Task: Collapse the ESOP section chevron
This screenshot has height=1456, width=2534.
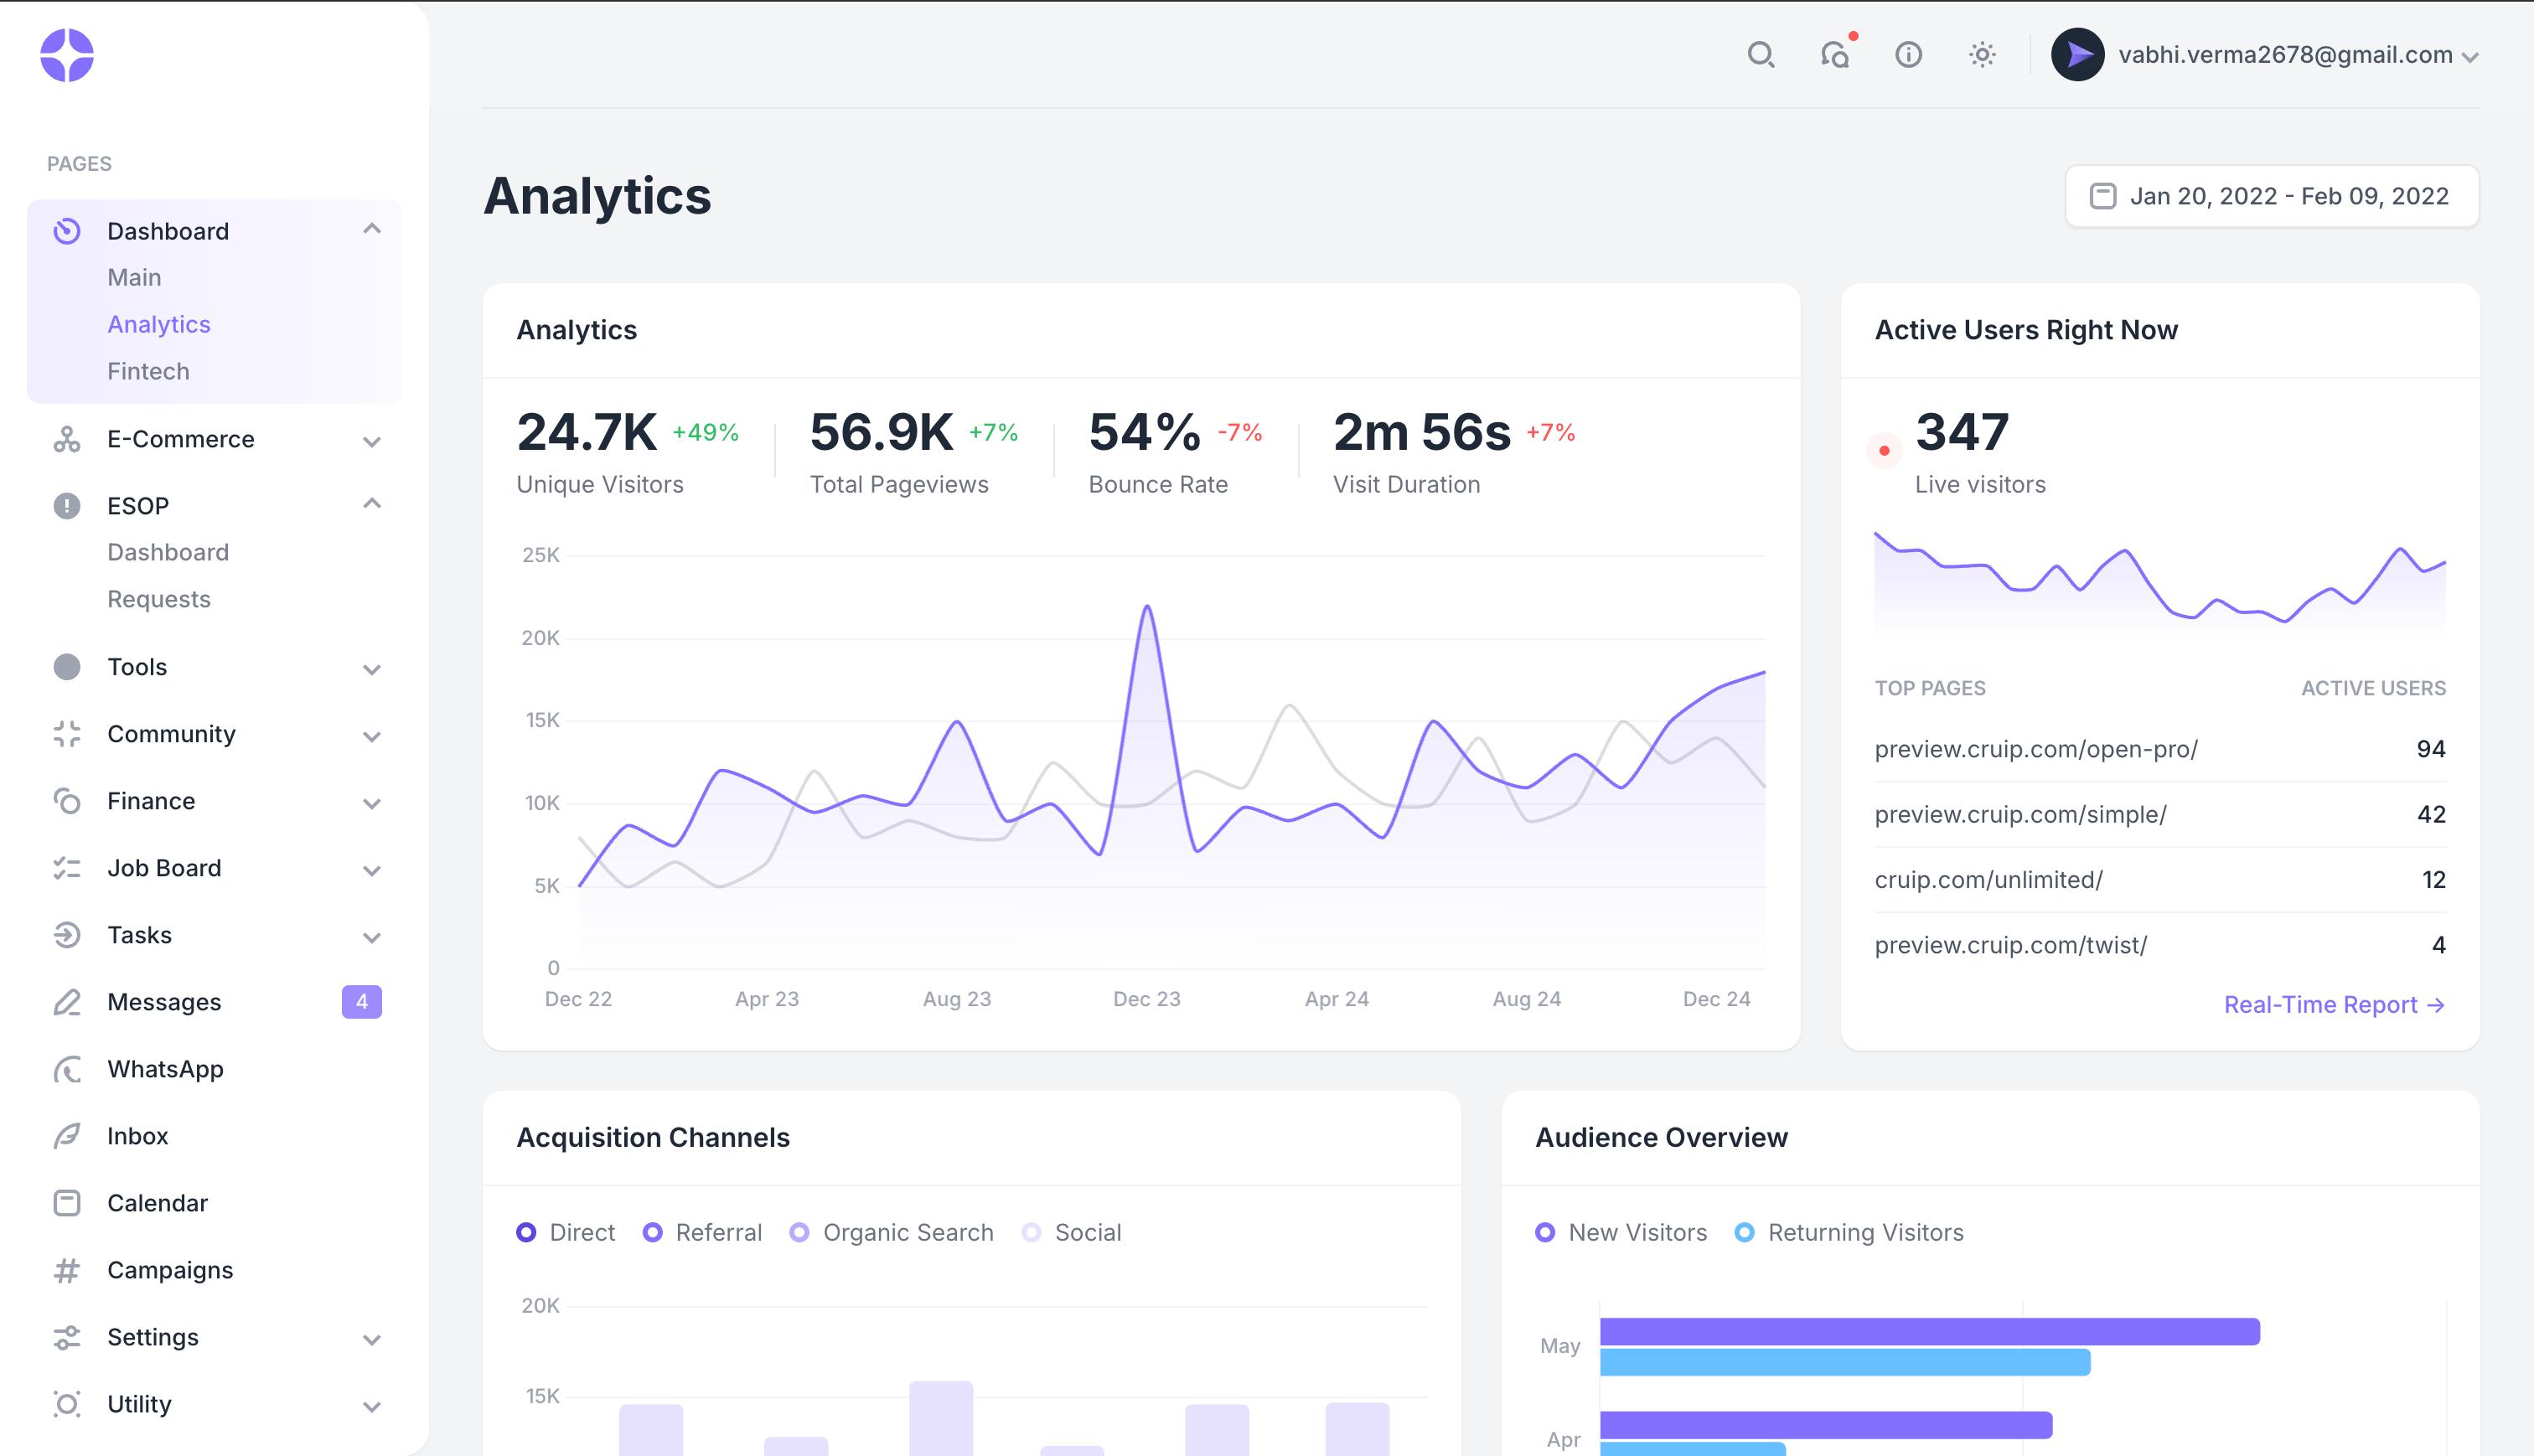Action: coord(372,504)
